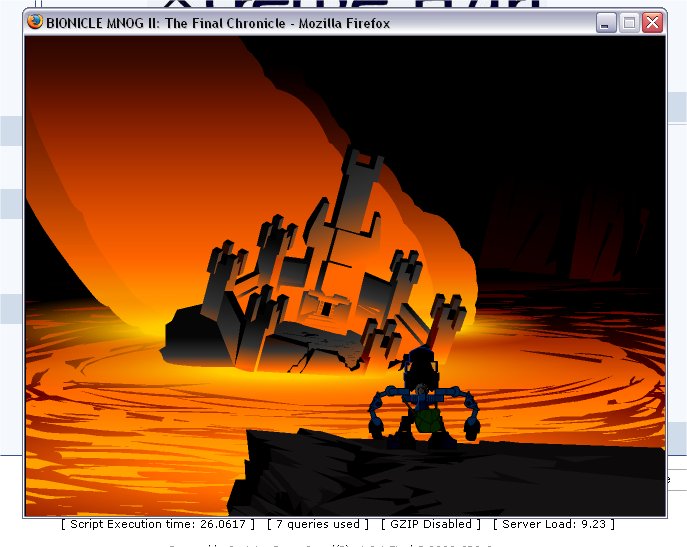Click the window title 'BIONICLE MNOG II: The Final Chronicle'

click(x=166, y=23)
